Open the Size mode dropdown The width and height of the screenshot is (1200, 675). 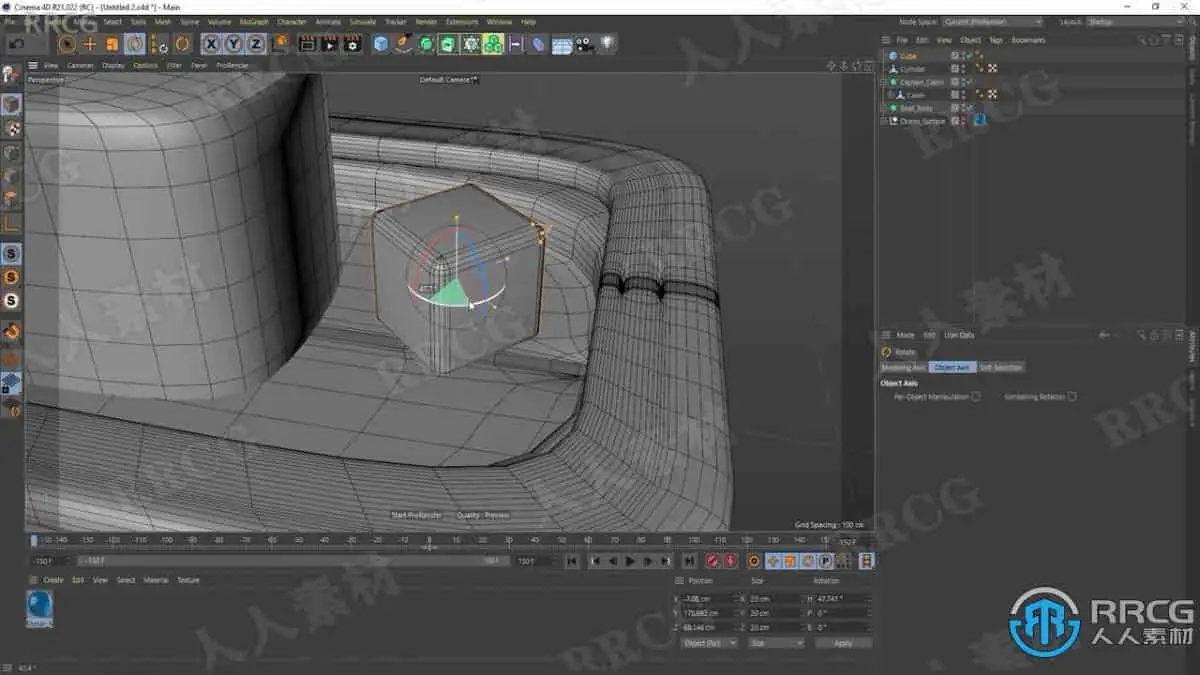click(x=775, y=643)
